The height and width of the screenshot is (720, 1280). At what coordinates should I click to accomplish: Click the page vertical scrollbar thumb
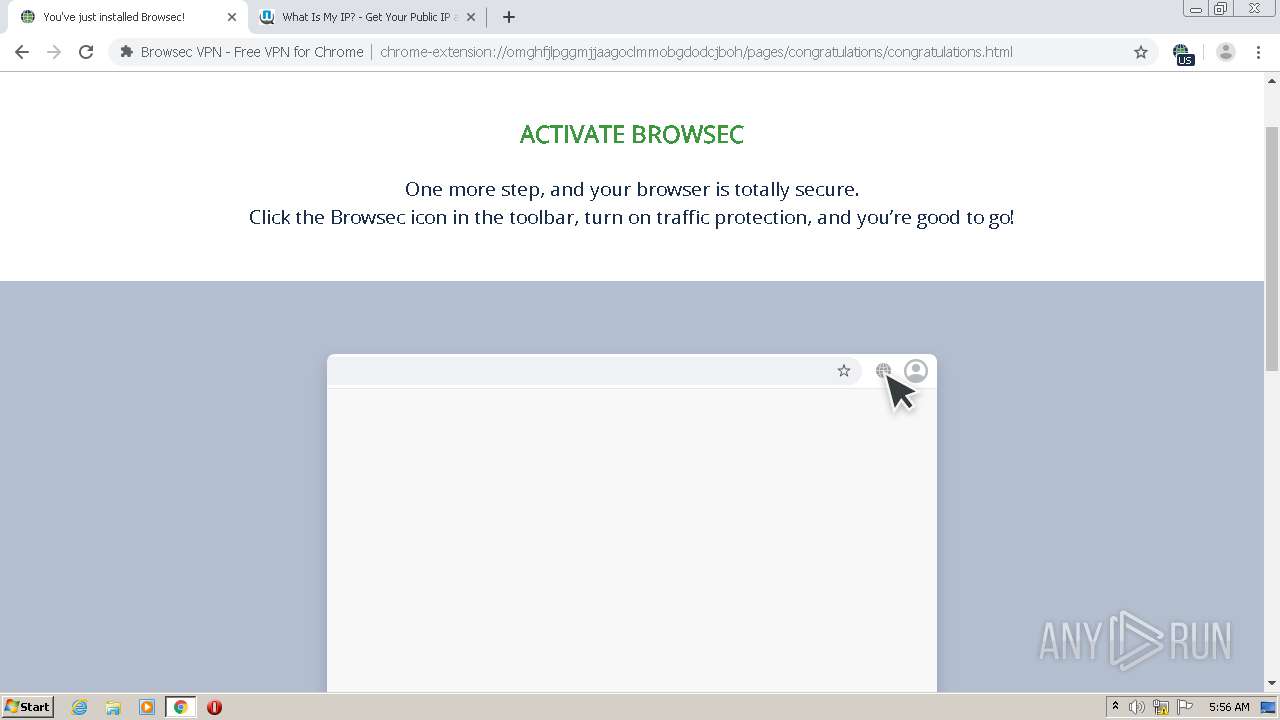(x=1272, y=249)
